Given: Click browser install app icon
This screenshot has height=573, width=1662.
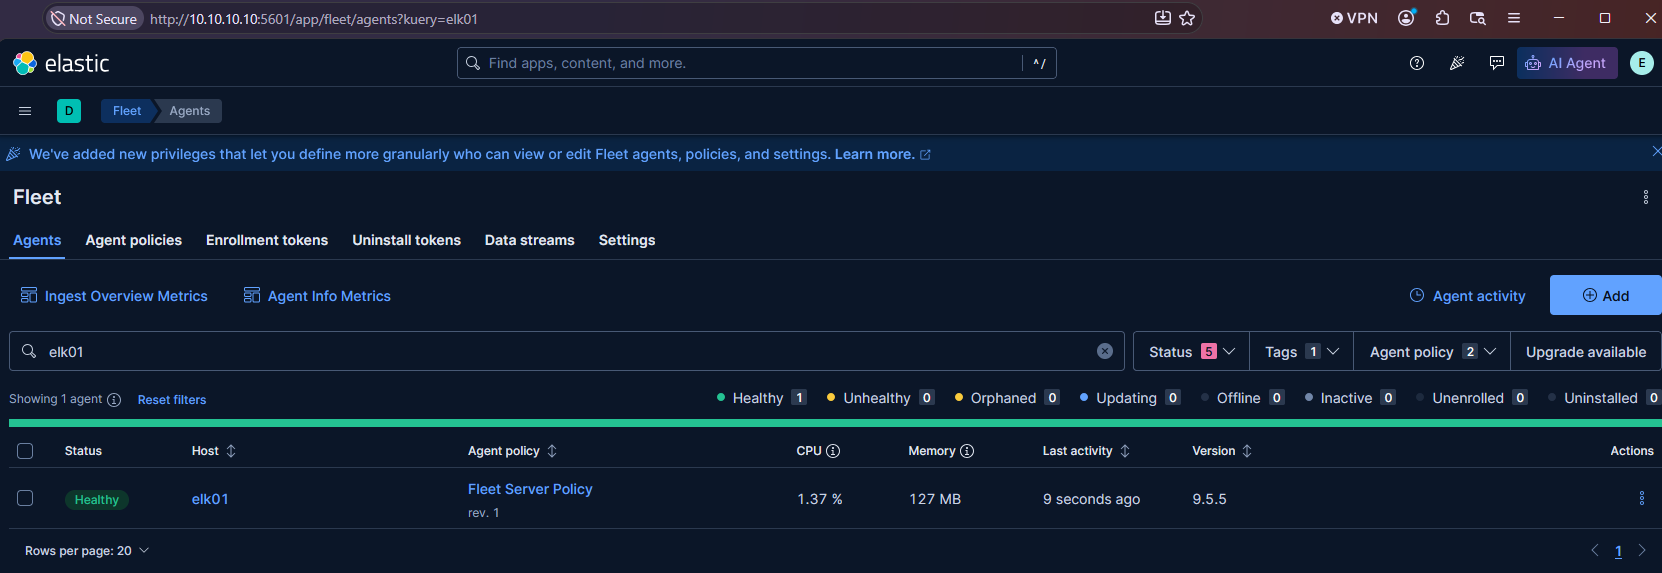Looking at the screenshot, I should click(x=1162, y=18).
